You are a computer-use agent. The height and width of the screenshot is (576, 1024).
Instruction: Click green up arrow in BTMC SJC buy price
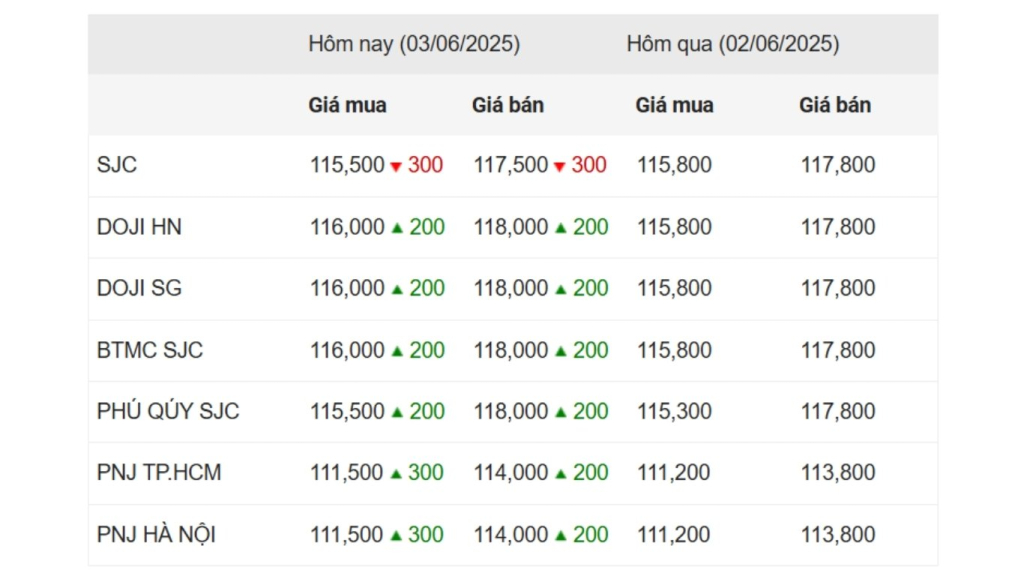tap(397, 351)
